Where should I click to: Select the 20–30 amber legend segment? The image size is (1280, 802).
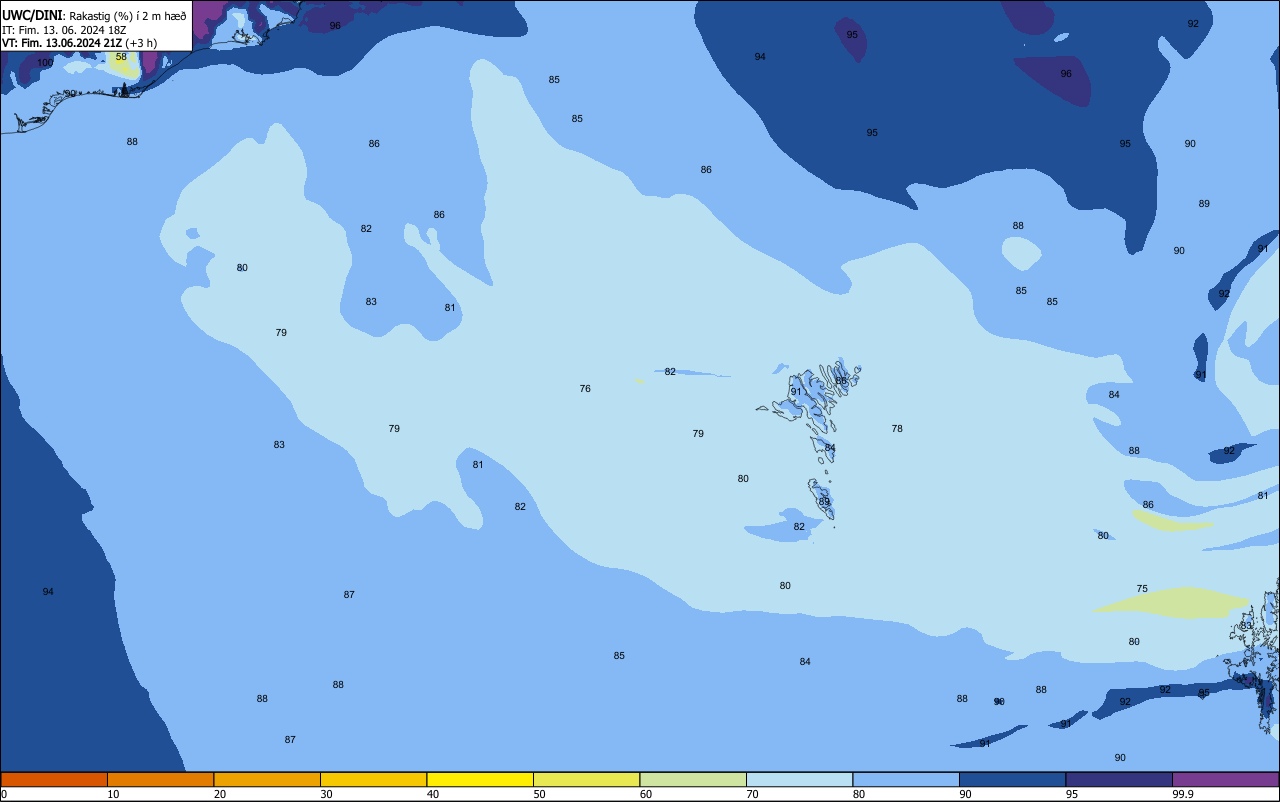click(x=267, y=779)
